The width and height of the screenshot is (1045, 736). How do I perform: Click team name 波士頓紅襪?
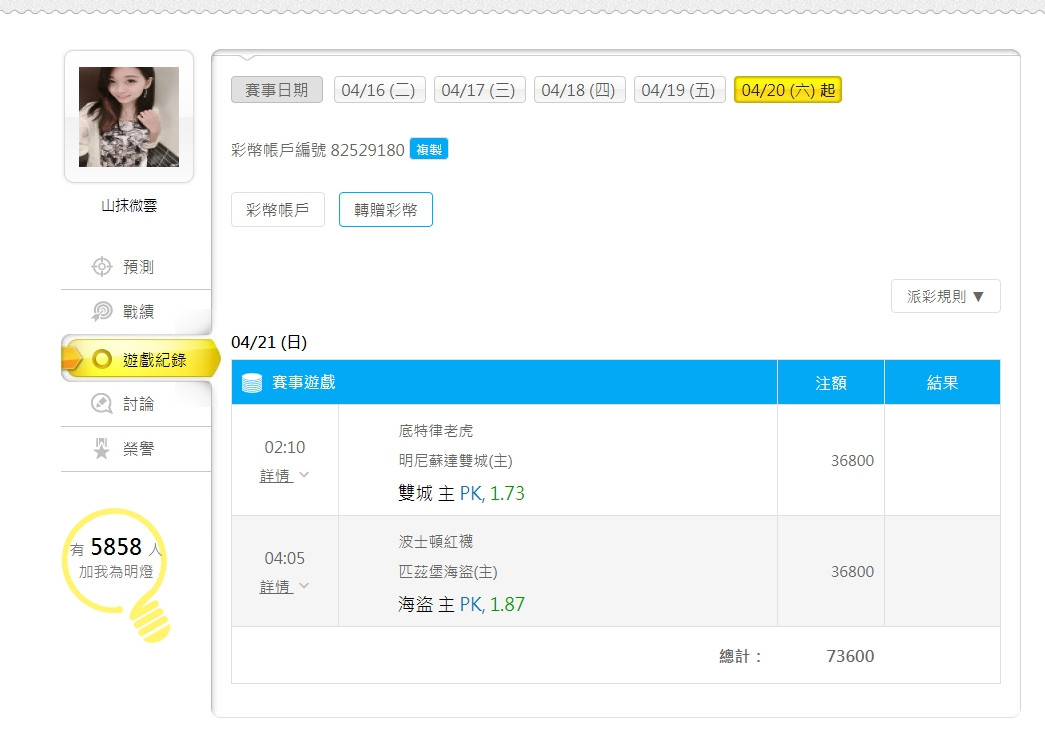pos(436,542)
